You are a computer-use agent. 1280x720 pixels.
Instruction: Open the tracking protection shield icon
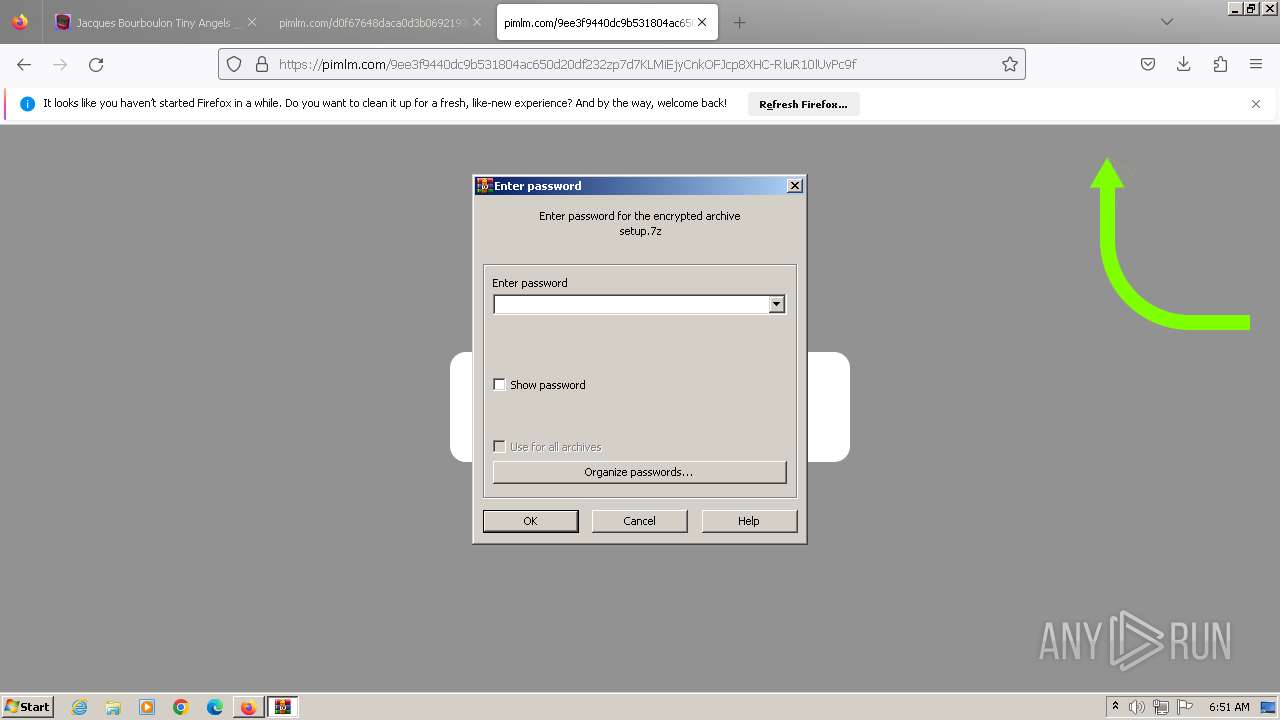(234, 64)
